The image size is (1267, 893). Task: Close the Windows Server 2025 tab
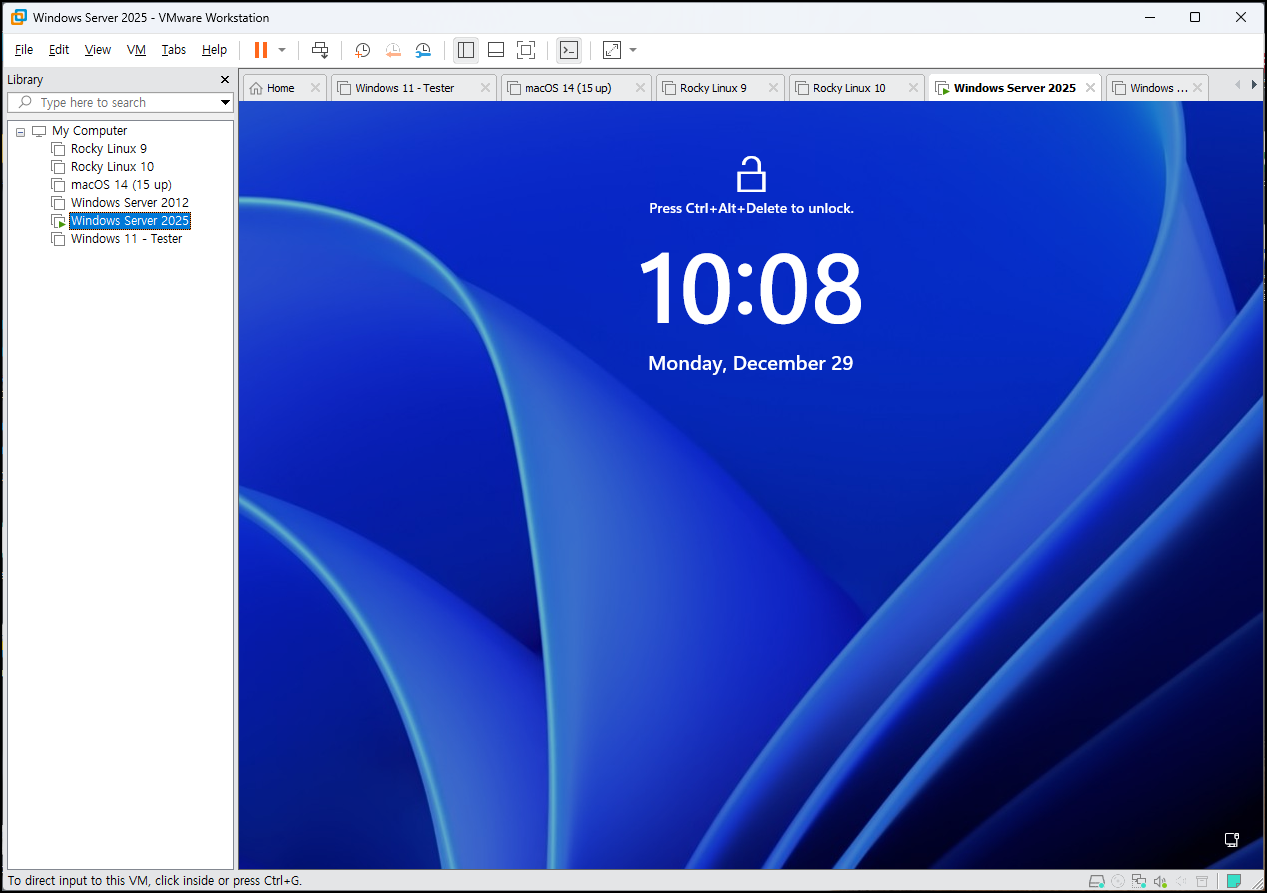(x=1090, y=88)
